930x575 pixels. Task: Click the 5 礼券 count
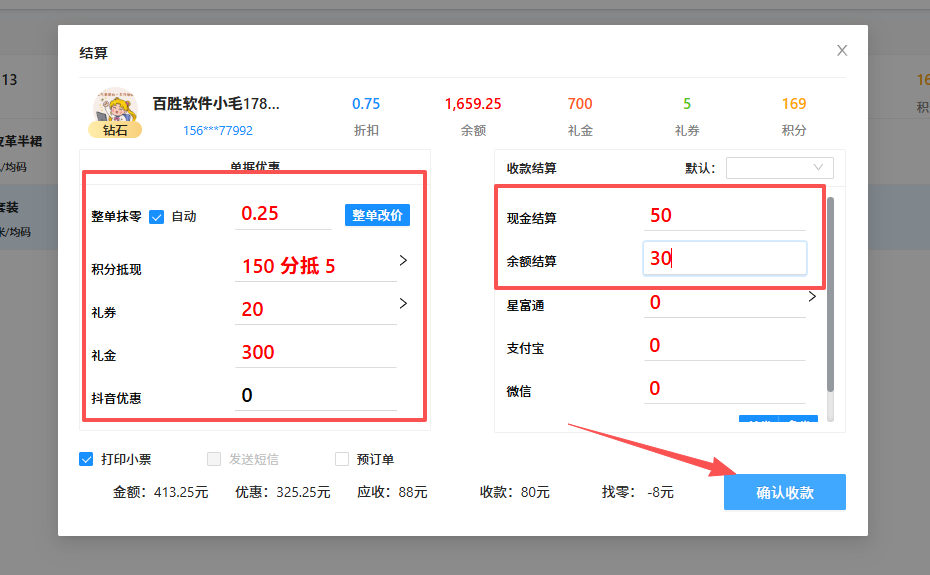pyautogui.click(x=687, y=104)
